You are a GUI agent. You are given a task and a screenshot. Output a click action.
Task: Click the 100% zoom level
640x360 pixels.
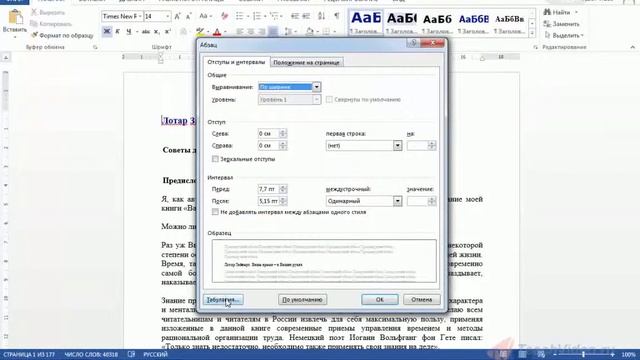pos(629,354)
